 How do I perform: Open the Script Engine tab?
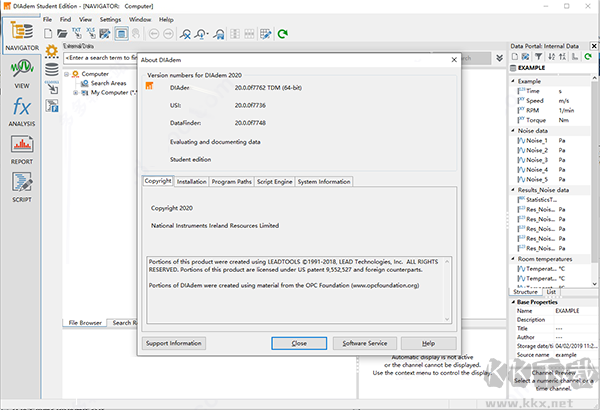(273, 182)
